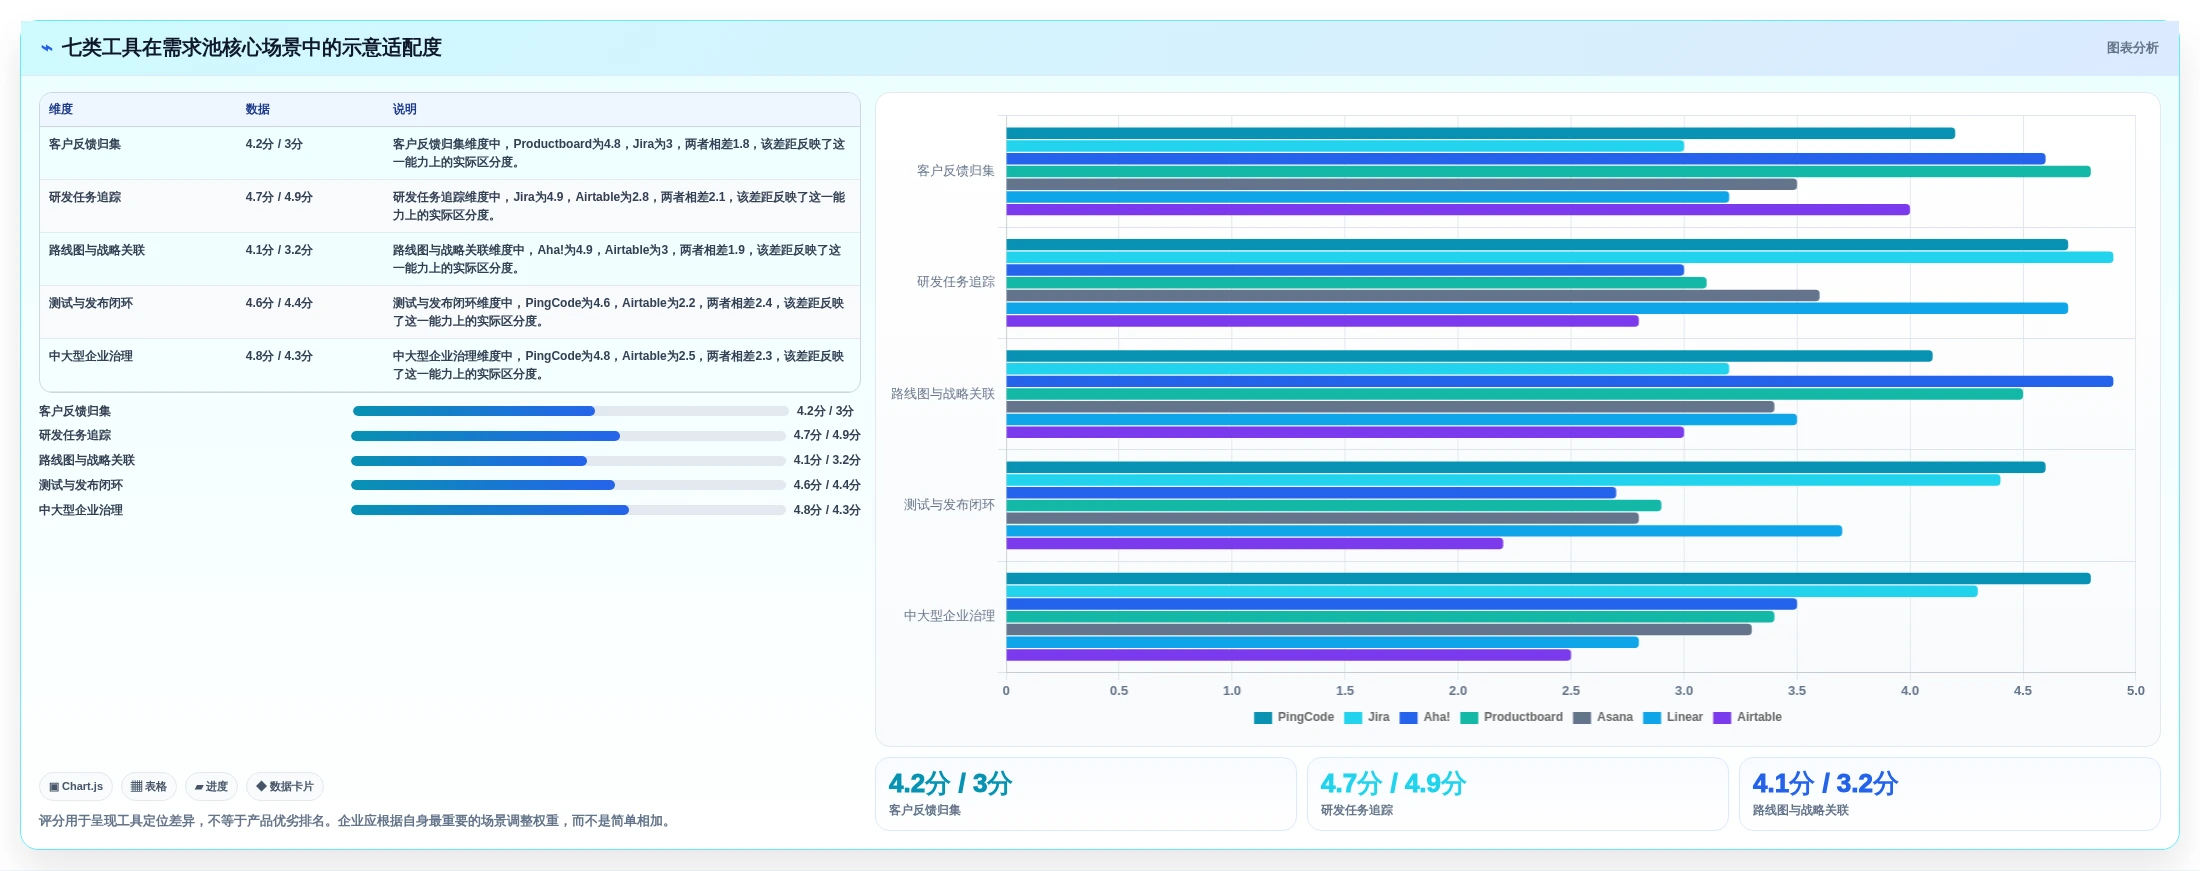Select the 进度 chip
This screenshot has width=2200, height=871.
point(211,787)
